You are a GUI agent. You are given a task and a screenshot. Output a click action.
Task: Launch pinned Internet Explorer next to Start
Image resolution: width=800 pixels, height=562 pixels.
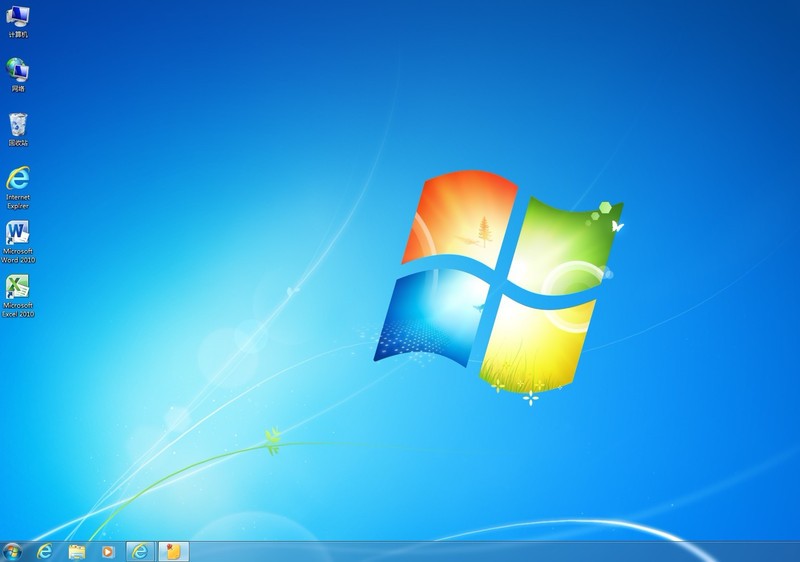click(45, 551)
